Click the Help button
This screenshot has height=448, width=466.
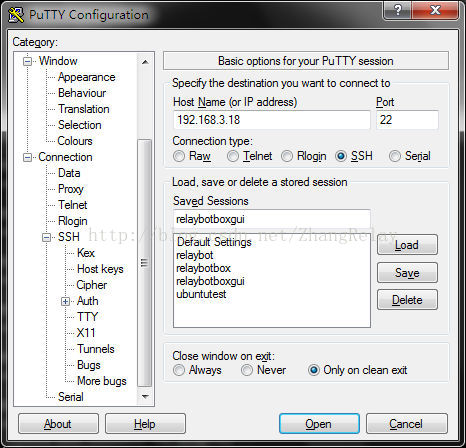point(145,424)
